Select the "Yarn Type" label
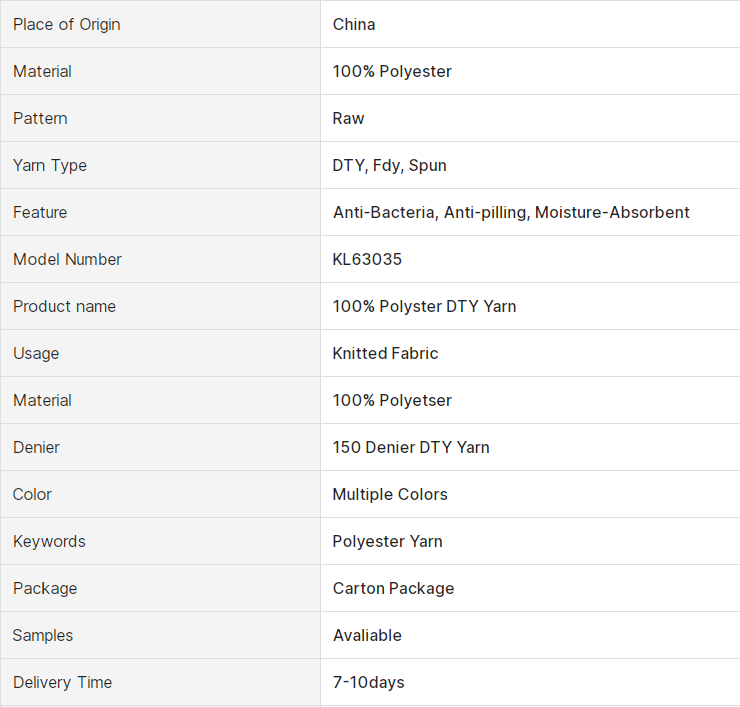 tap(50, 165)
